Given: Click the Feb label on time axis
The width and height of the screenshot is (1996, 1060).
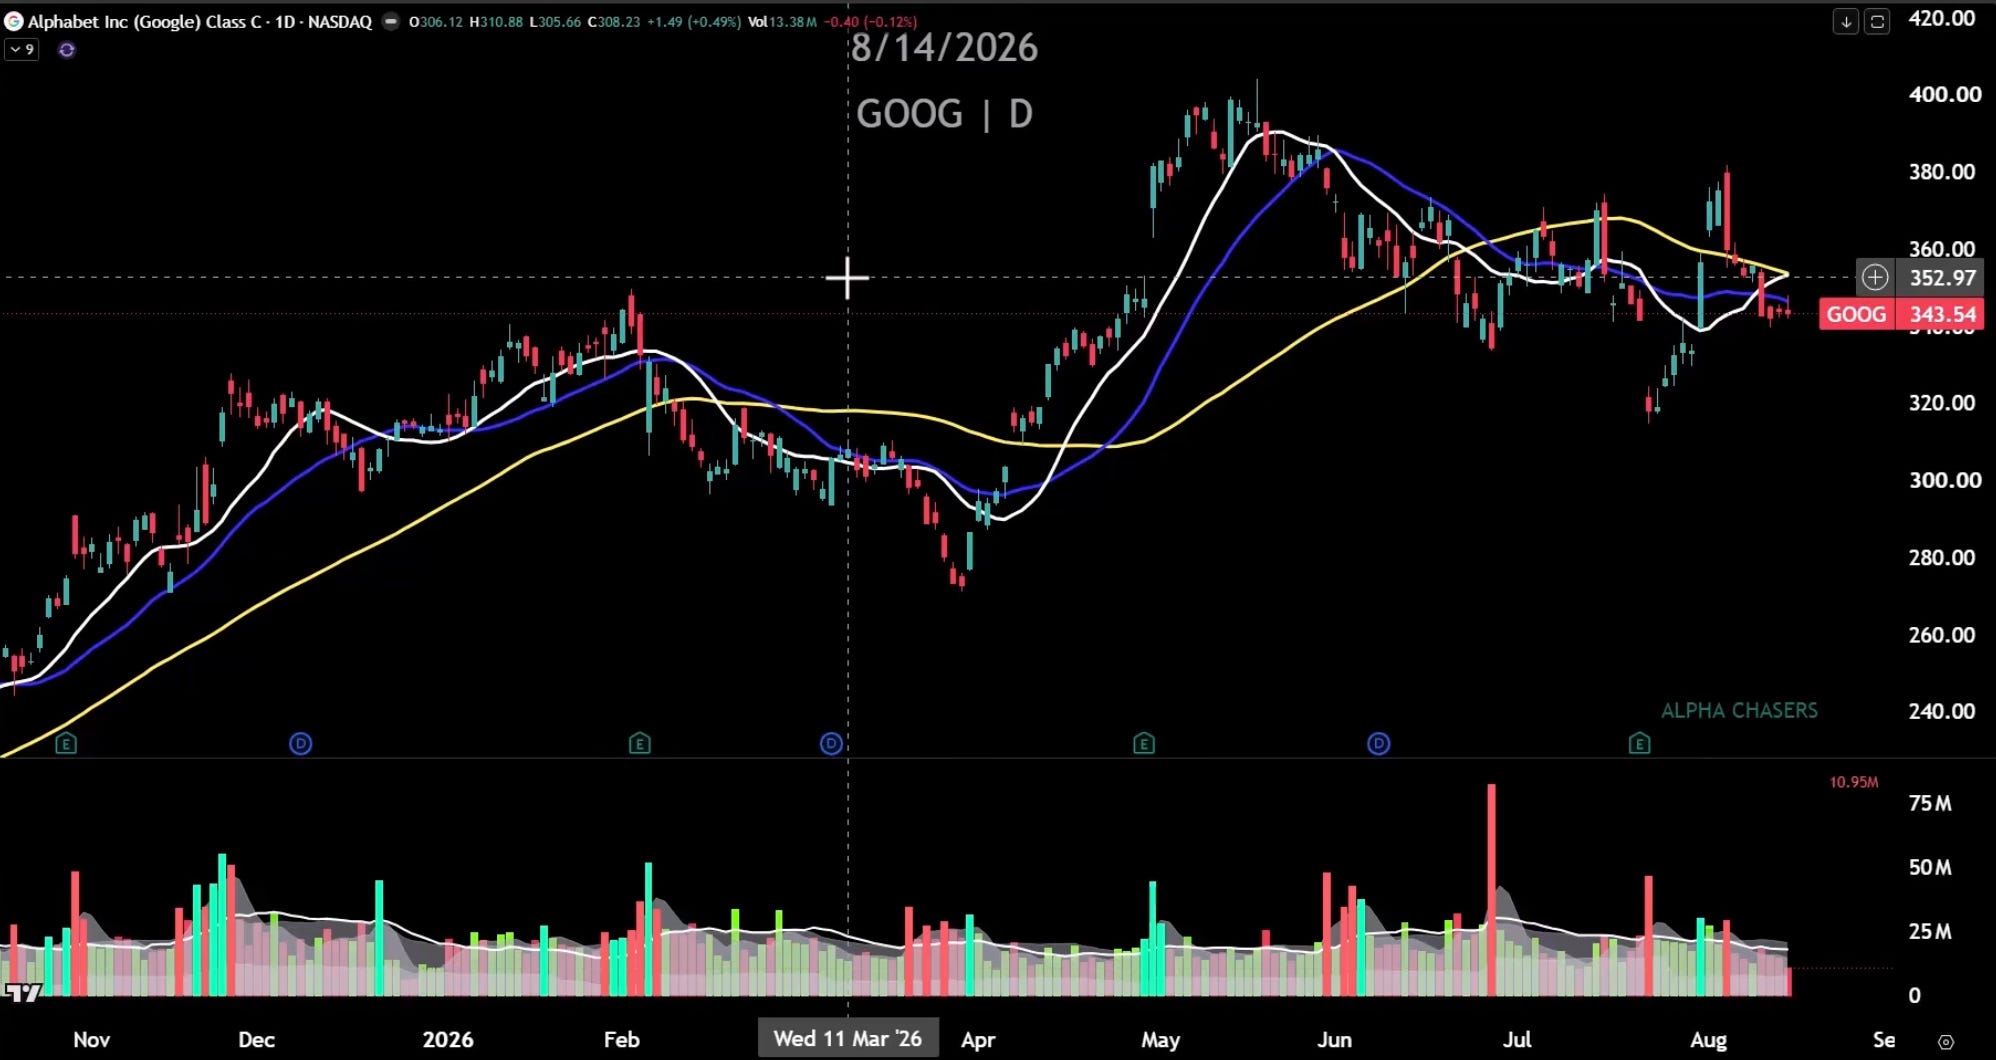Looking at the screenshot, I should (x=622, y=1039).
